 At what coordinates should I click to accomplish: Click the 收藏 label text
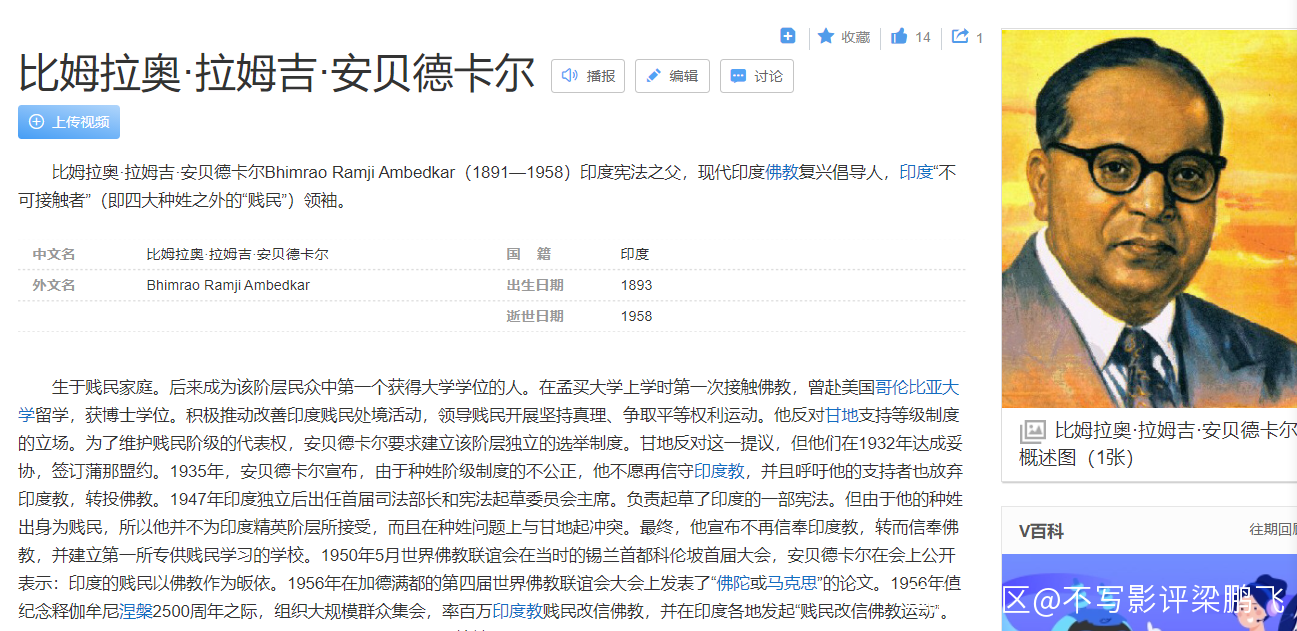(856, 37)
